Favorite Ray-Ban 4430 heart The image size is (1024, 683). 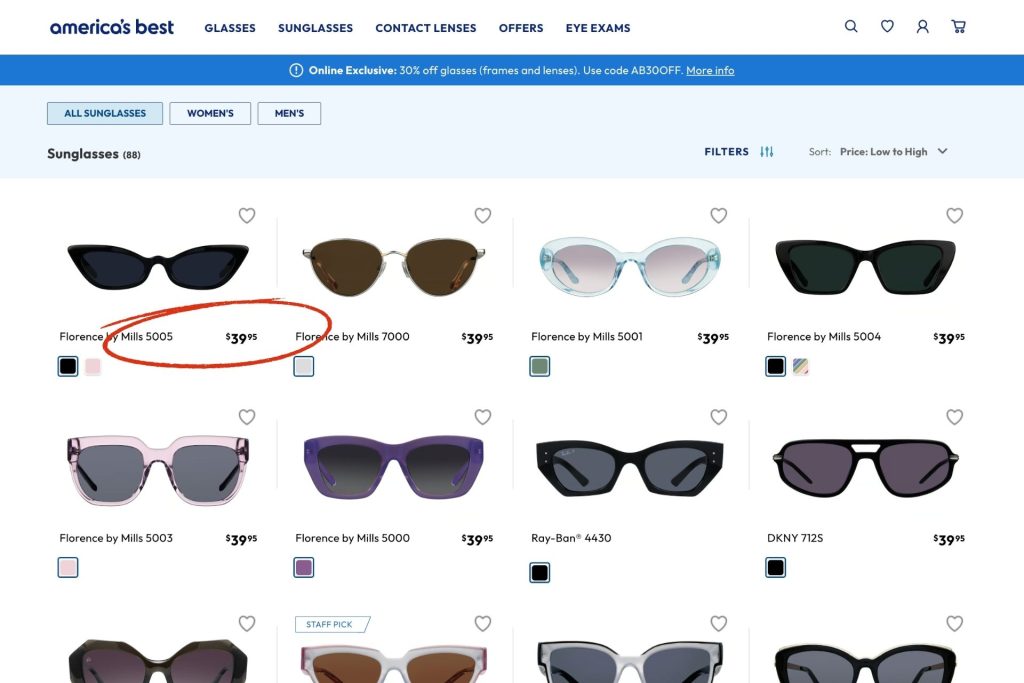click(718, 417)
